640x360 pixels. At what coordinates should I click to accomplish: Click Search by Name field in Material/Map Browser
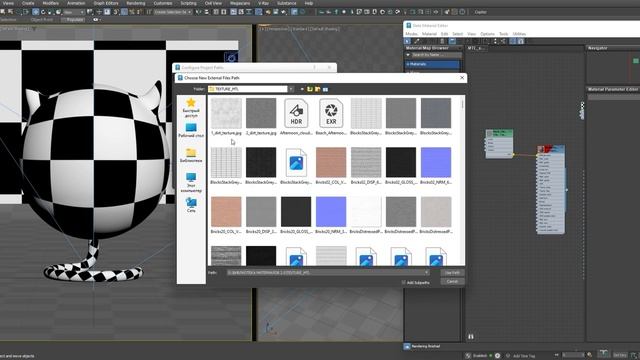click(436, 55)
